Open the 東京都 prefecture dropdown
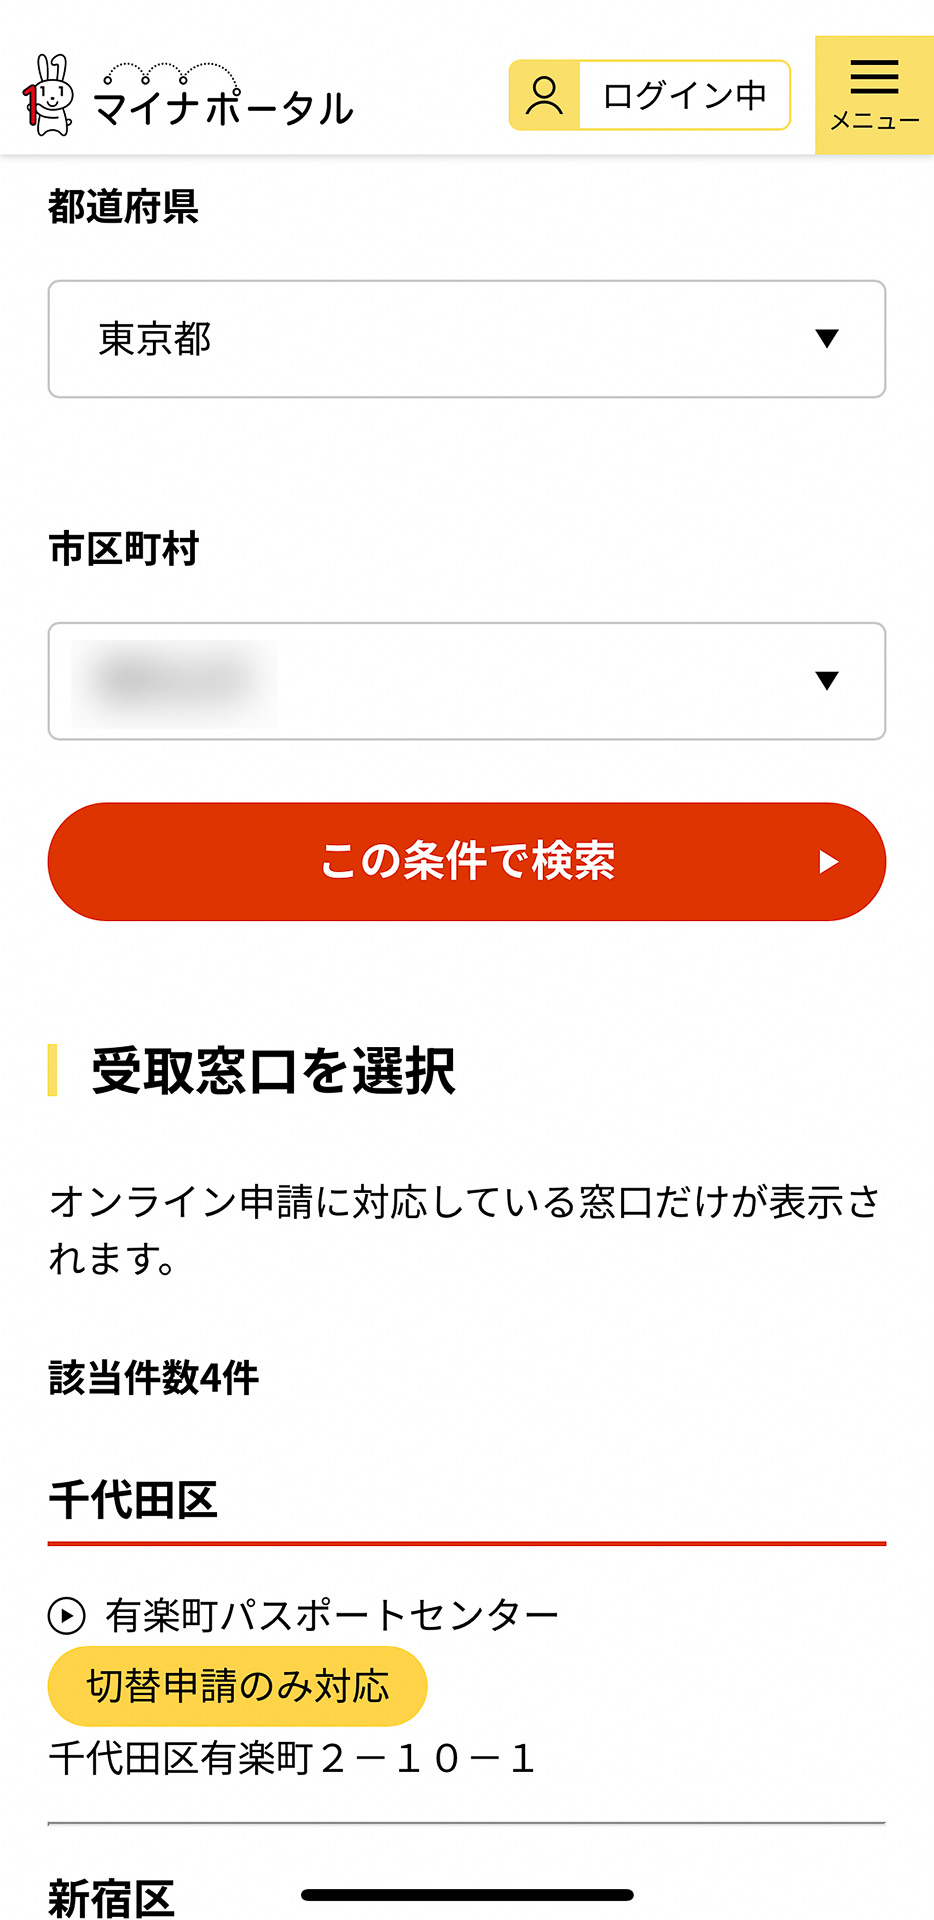934x1920 pixels. pyautogui.click(x=466, y=339)
